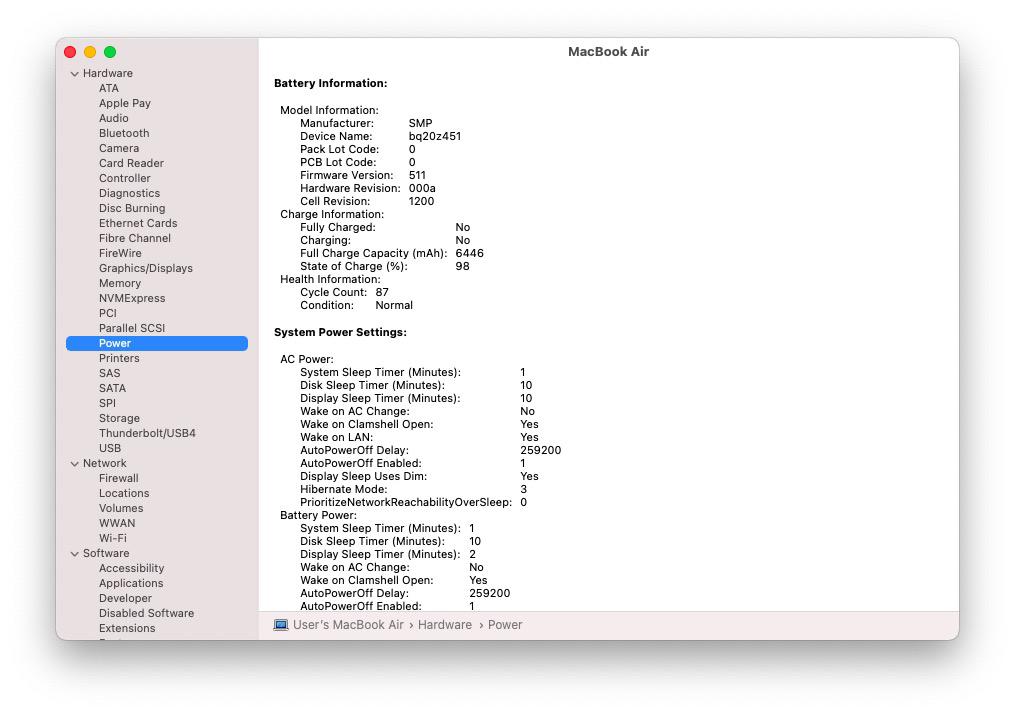
Task: Open the Wi-Fi entry
Action: pyautogui.click(x=113, y=538)
